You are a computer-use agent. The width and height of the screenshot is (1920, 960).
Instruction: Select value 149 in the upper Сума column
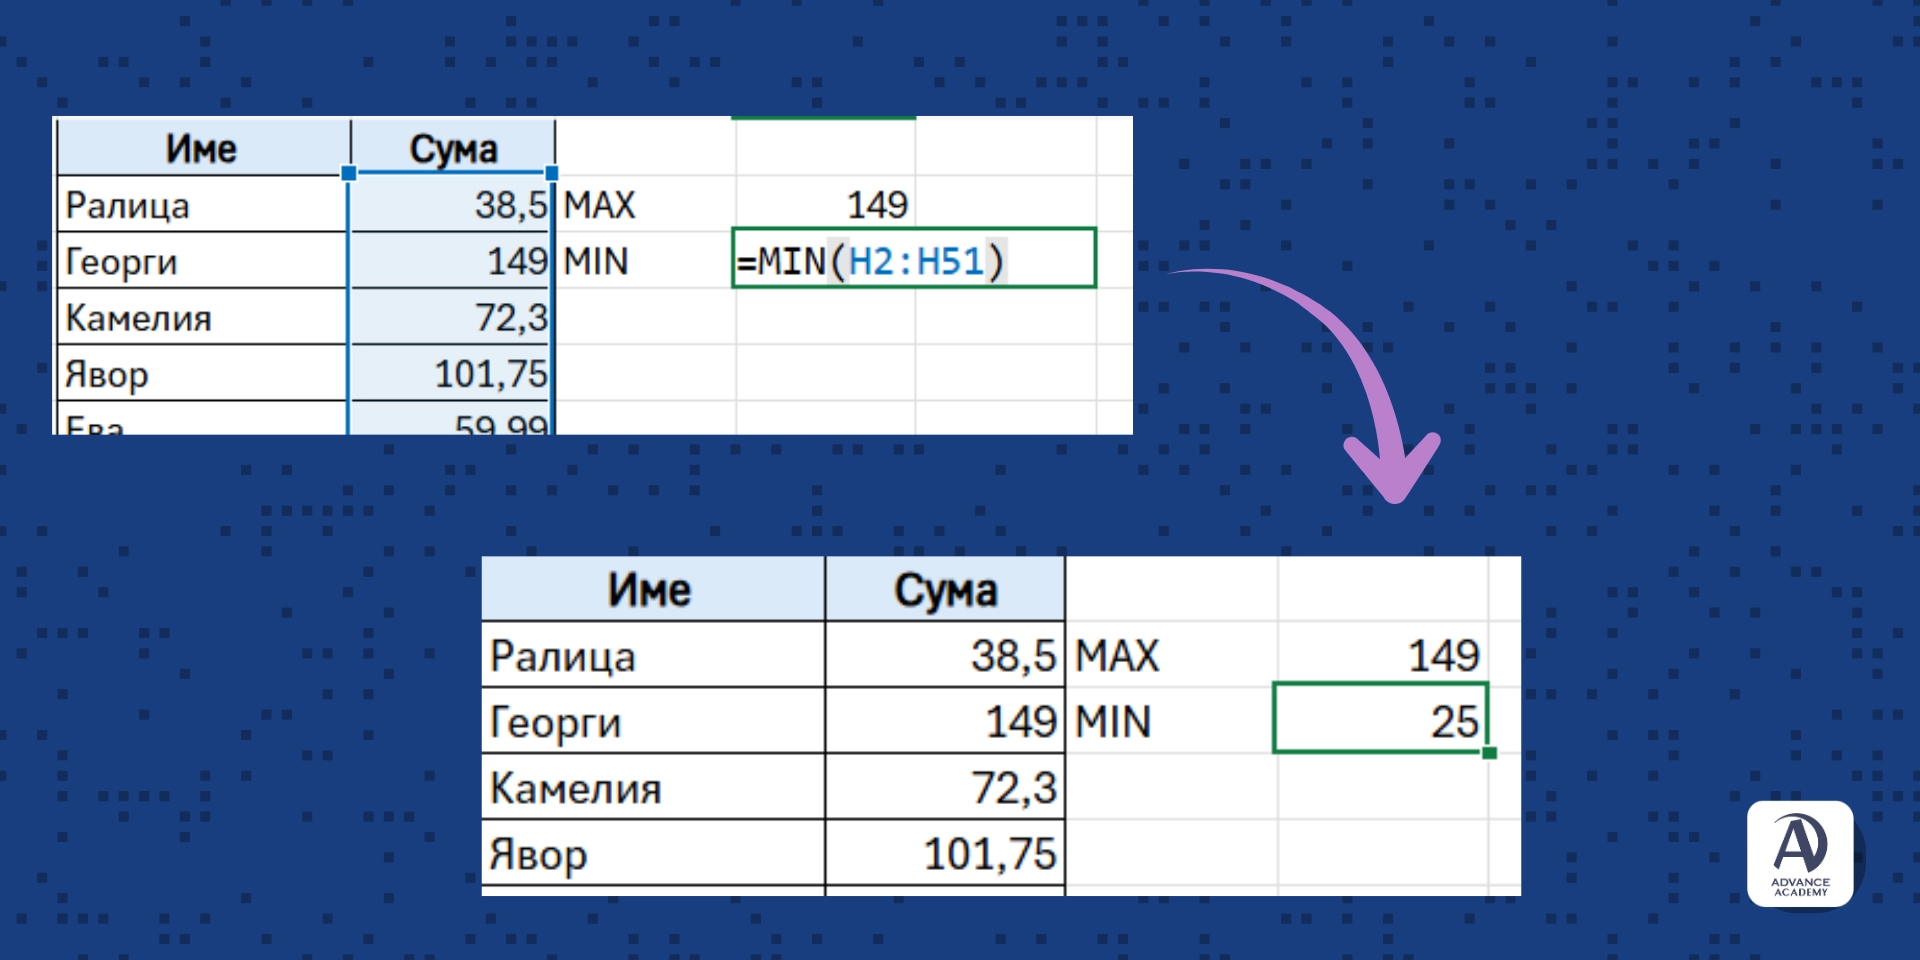[518, 261]
